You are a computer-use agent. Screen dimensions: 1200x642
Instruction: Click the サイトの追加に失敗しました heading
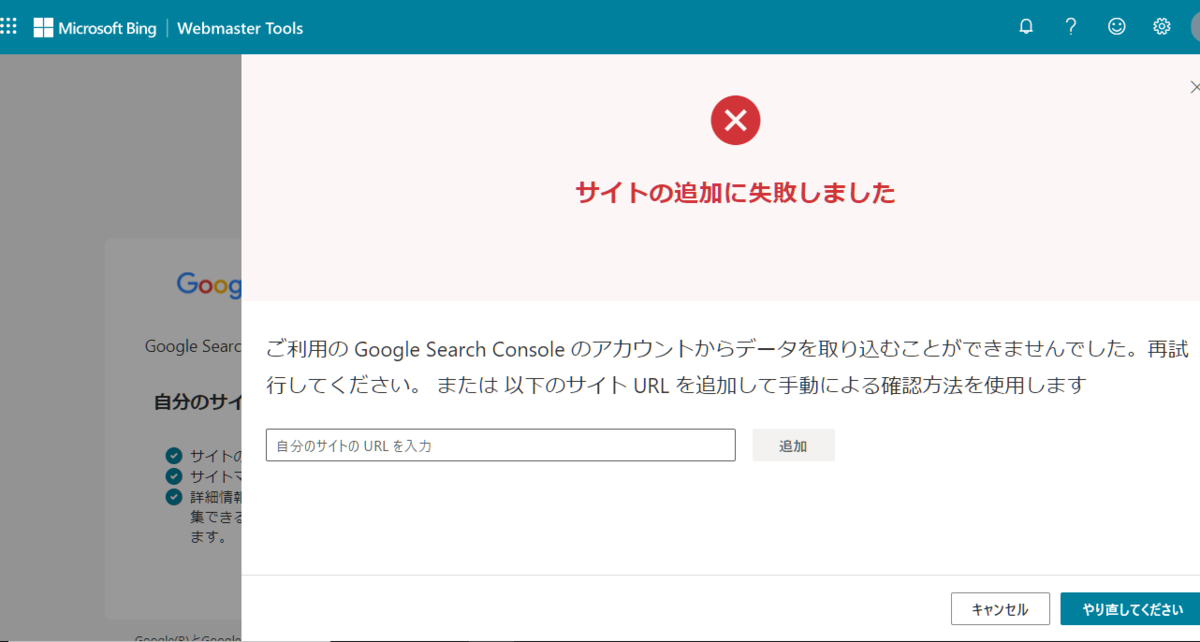pyautogui.click(x=735, y=193)
